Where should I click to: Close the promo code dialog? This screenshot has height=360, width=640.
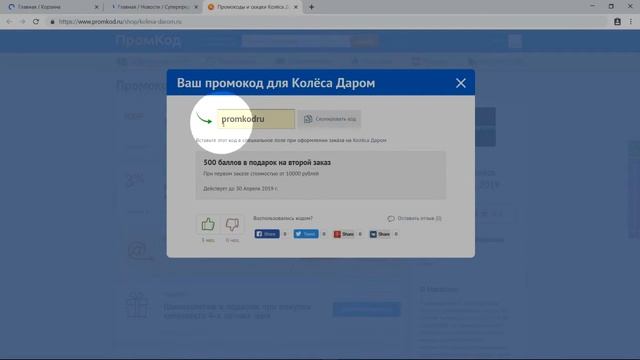[461, 83]
